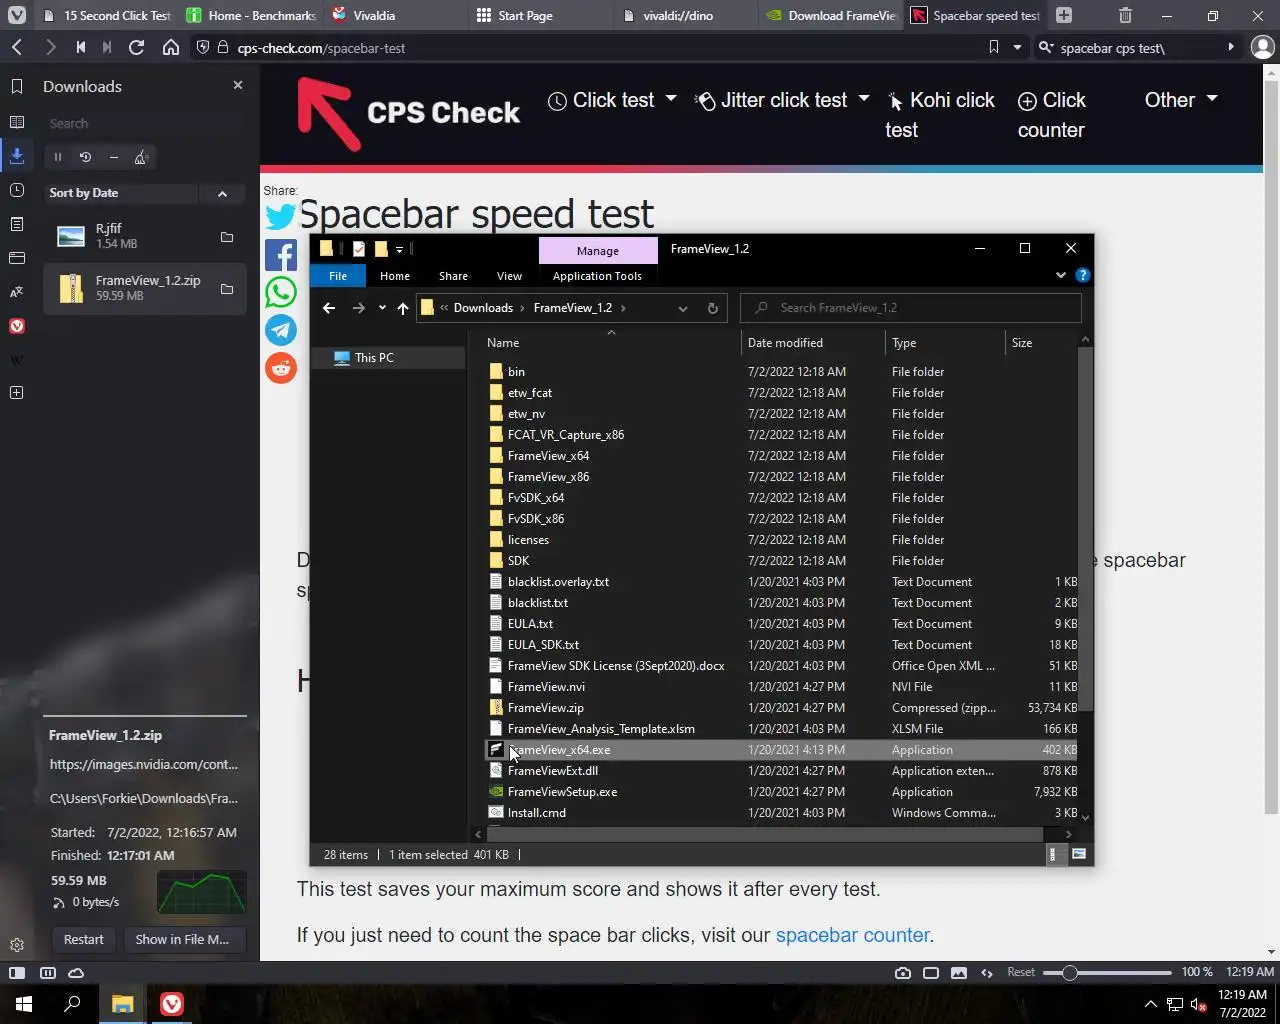Open Jitter click test dropdown
This screenshot has height=1024, width=1280.
[783, 100]
